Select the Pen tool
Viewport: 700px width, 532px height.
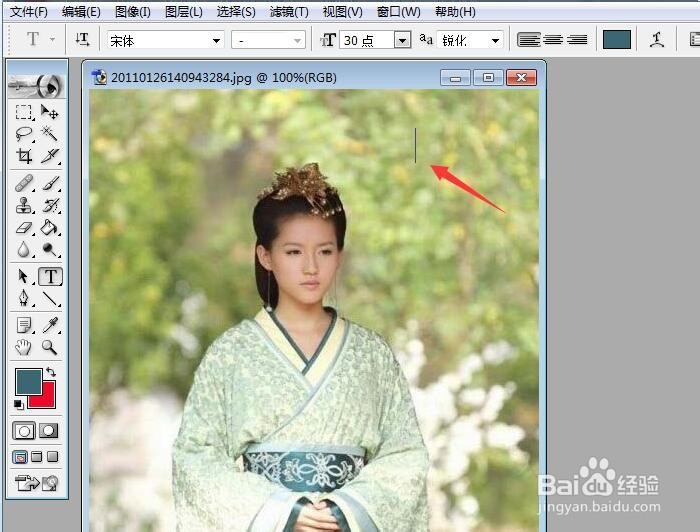click(24, 298)
